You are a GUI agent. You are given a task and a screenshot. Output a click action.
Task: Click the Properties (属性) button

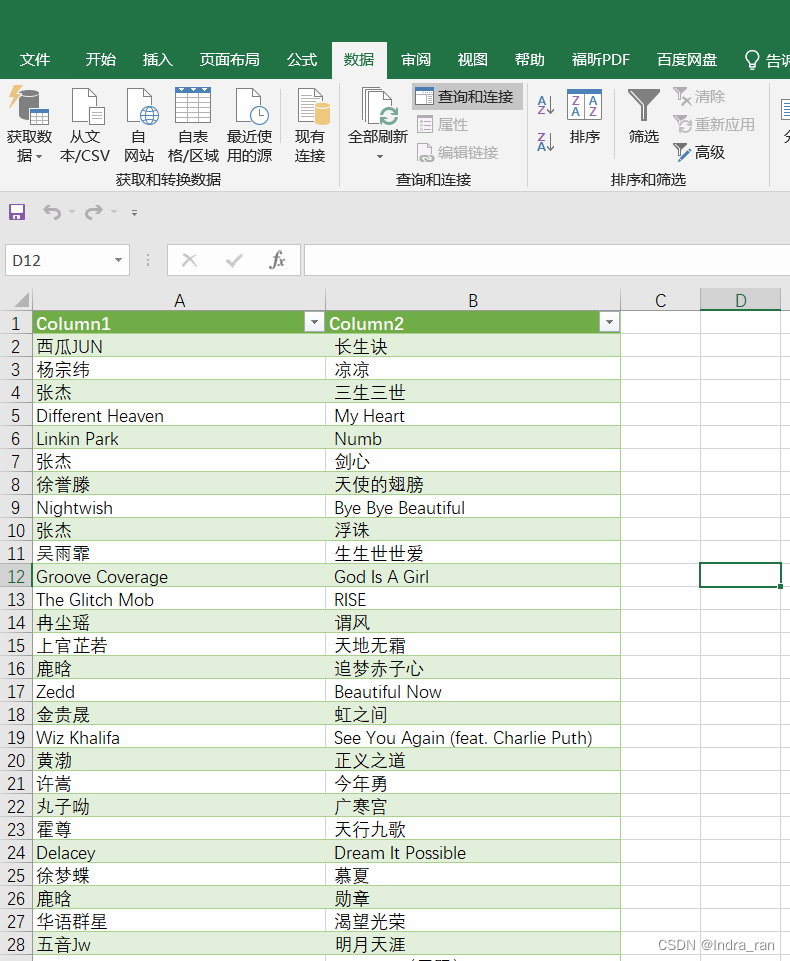[442, 124]
